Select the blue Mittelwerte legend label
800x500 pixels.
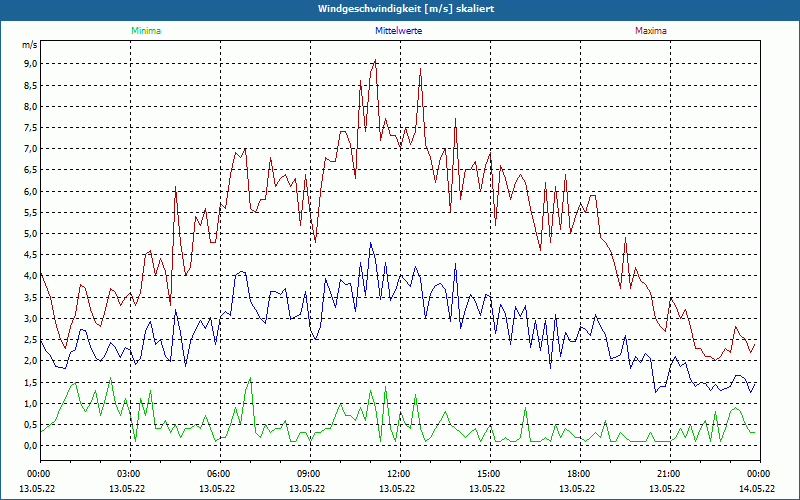pos(398,31)
